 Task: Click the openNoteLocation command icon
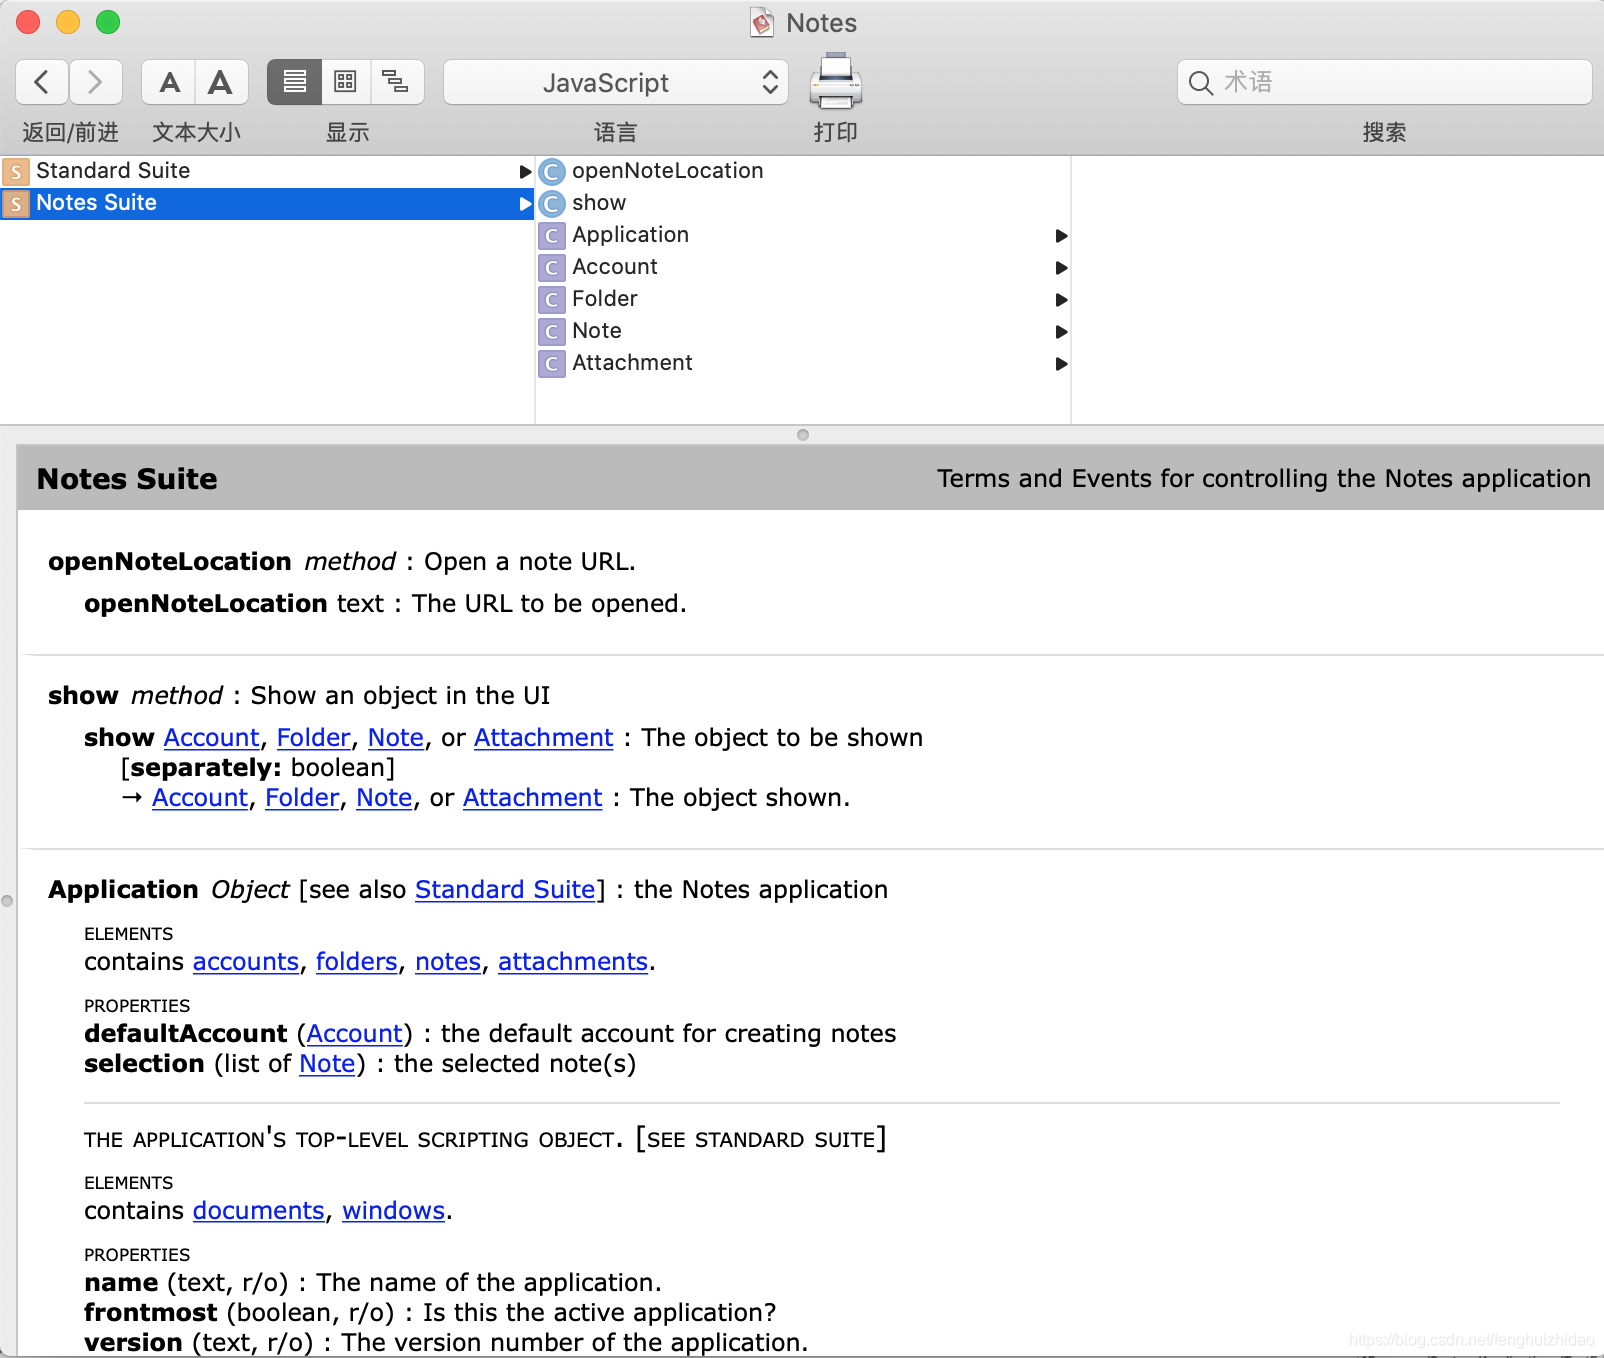pyautogui.click(x=552, y=172)
